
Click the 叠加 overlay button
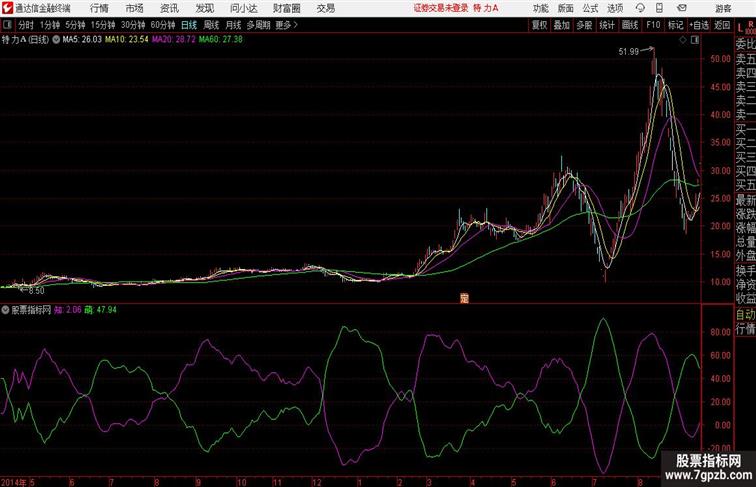click(562, 25)
